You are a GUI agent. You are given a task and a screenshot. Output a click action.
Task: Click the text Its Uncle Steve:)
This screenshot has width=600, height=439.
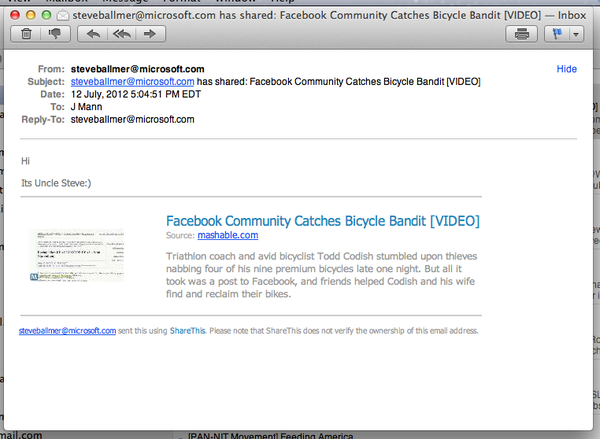pos(56,183)
